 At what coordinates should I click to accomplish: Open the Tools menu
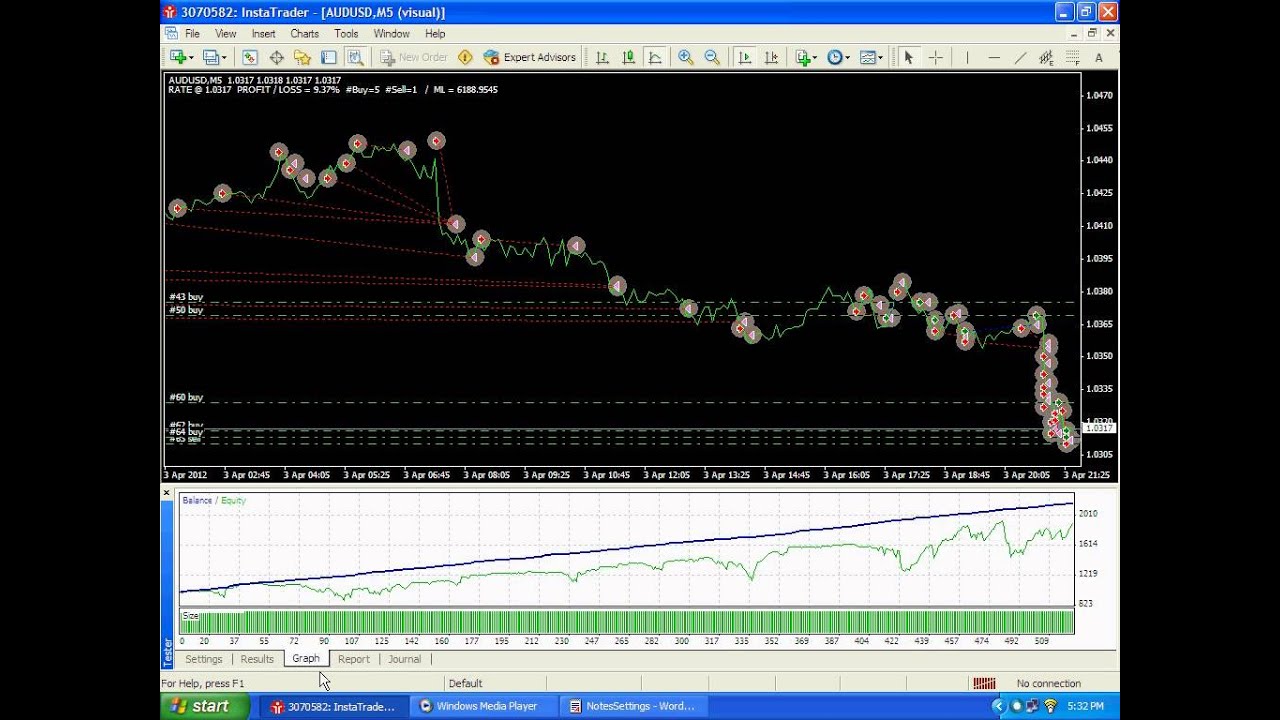coord(346,33)
